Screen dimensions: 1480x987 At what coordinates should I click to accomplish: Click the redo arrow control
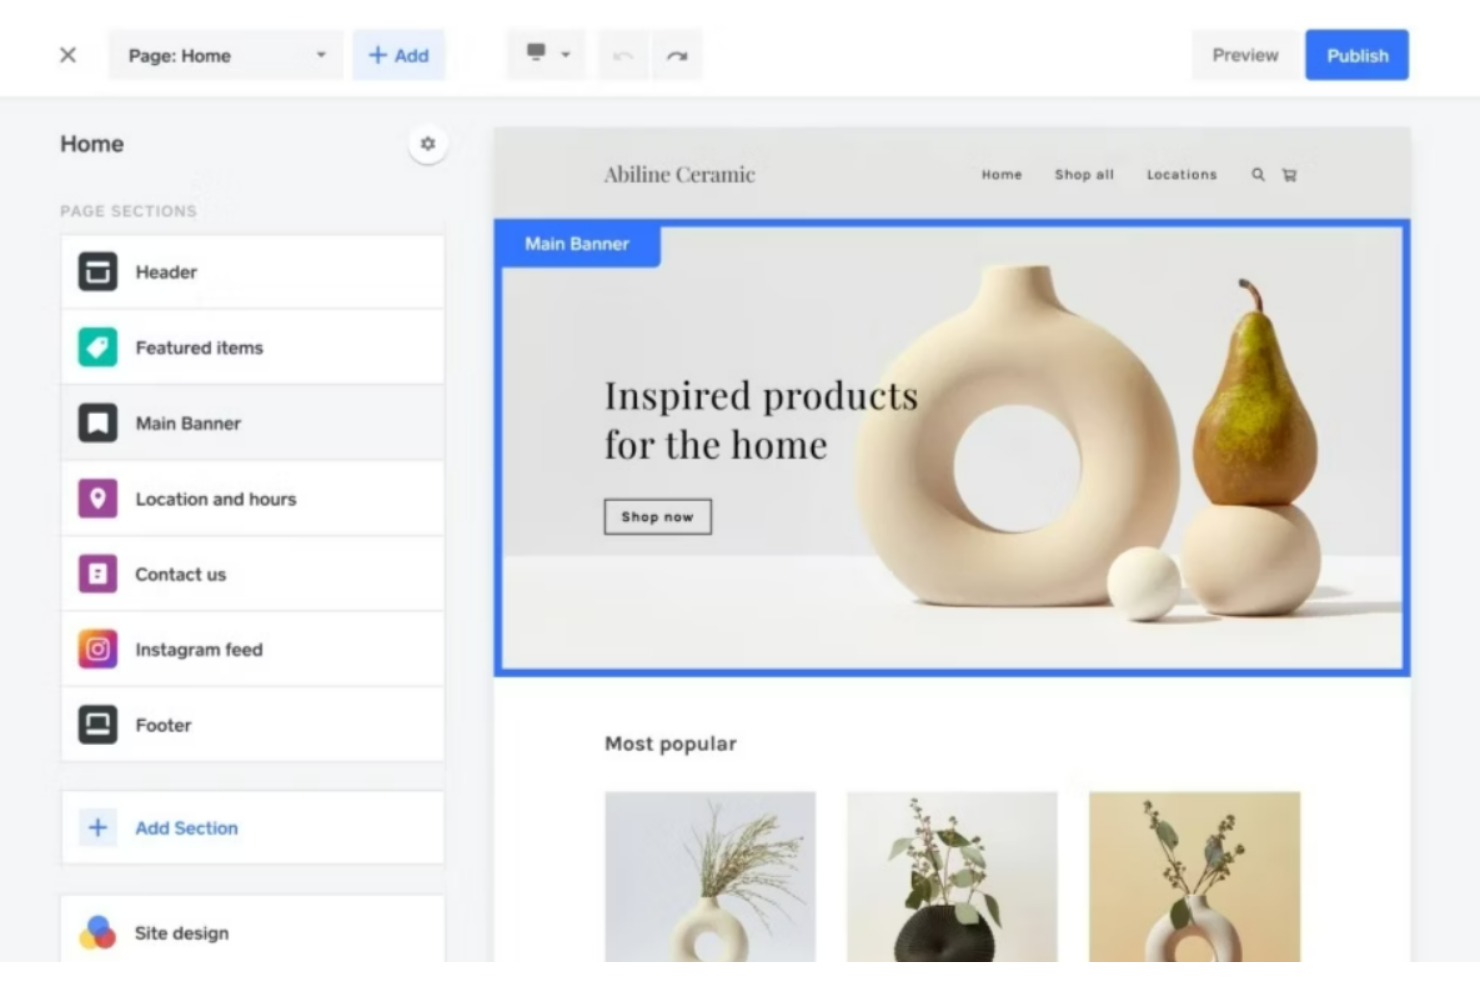click(677, 55)
